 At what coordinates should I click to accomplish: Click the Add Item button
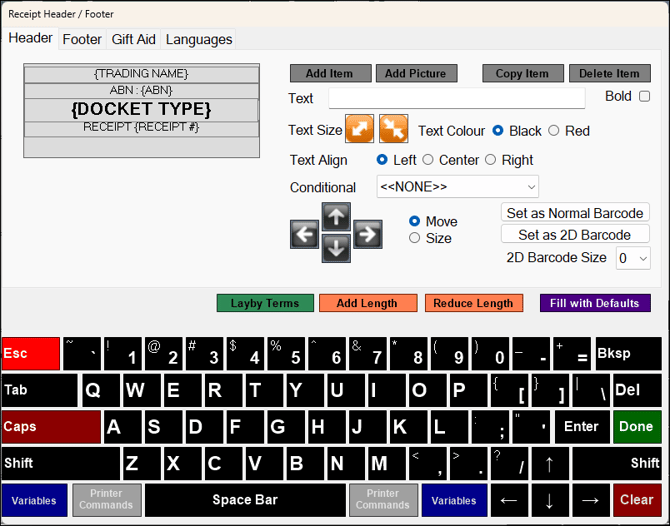[x=330, y=73]
